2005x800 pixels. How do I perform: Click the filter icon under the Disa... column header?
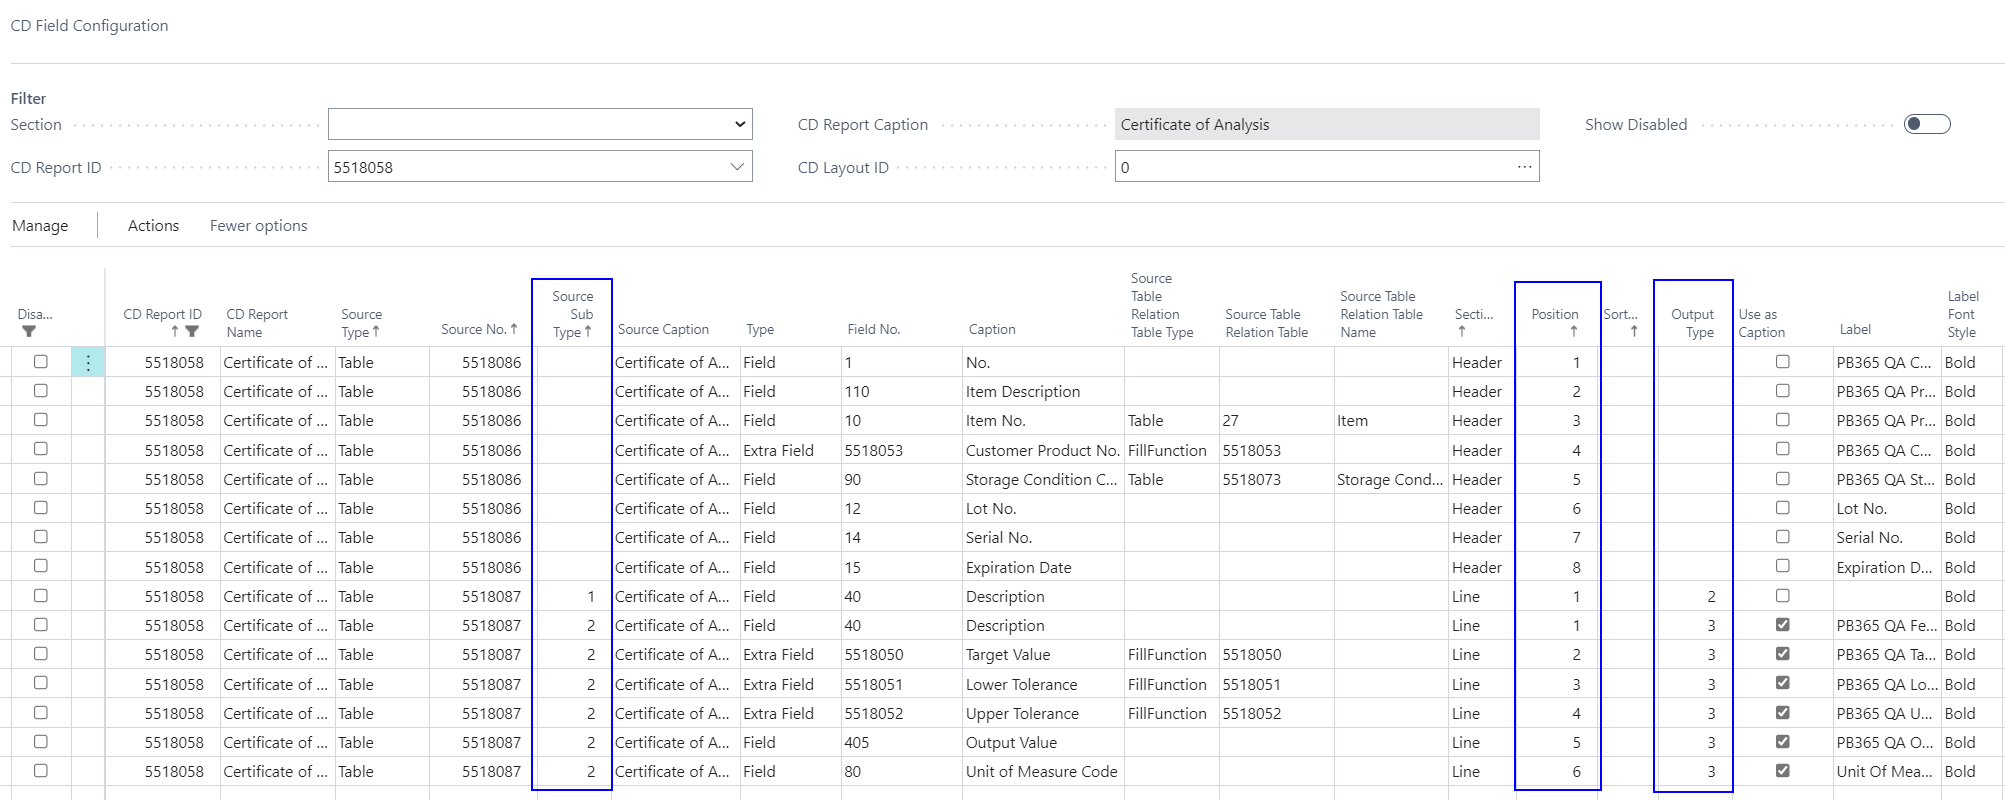(29, 332)
